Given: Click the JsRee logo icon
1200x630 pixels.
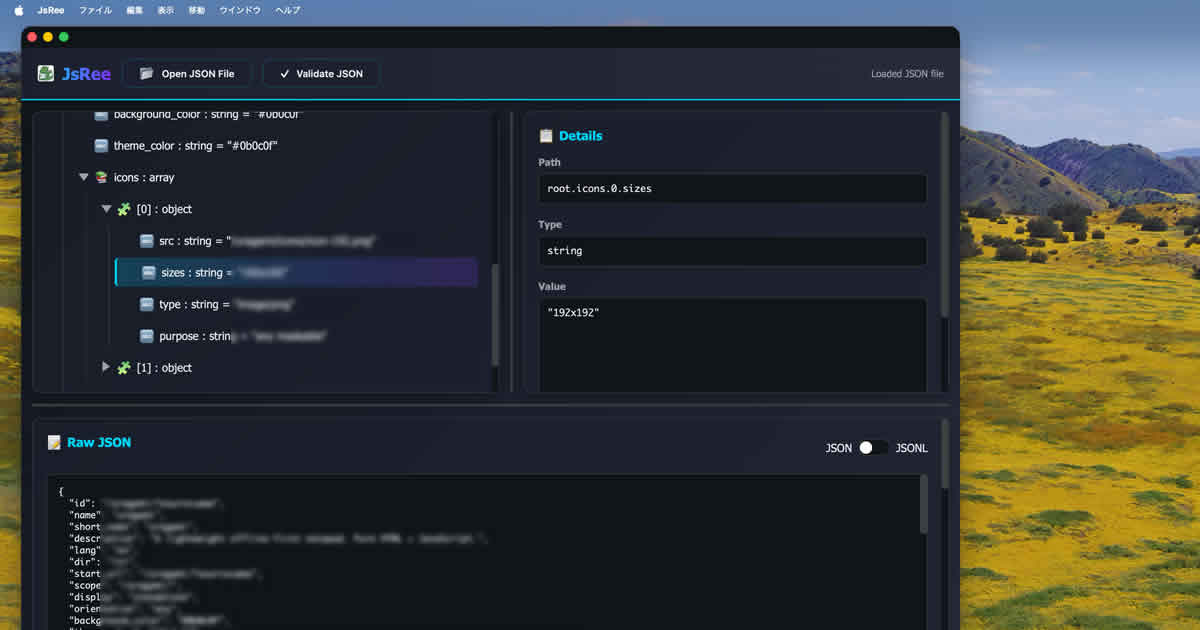Looking at the screenshot, I should pos(45,73).
